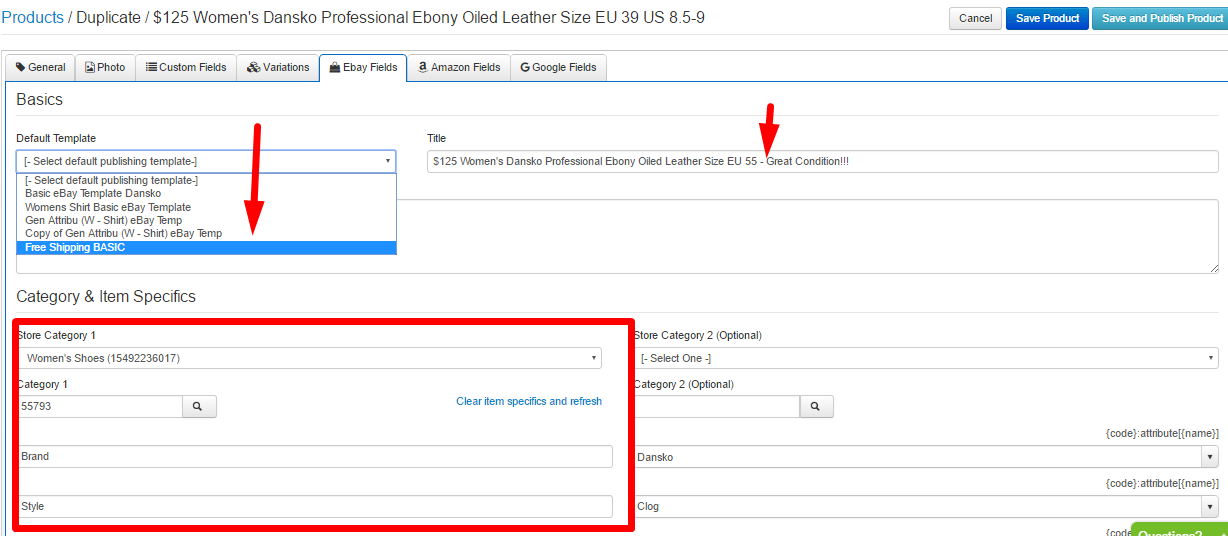
Task: Expand the Default Template dropdown
Action: [206, 161]
